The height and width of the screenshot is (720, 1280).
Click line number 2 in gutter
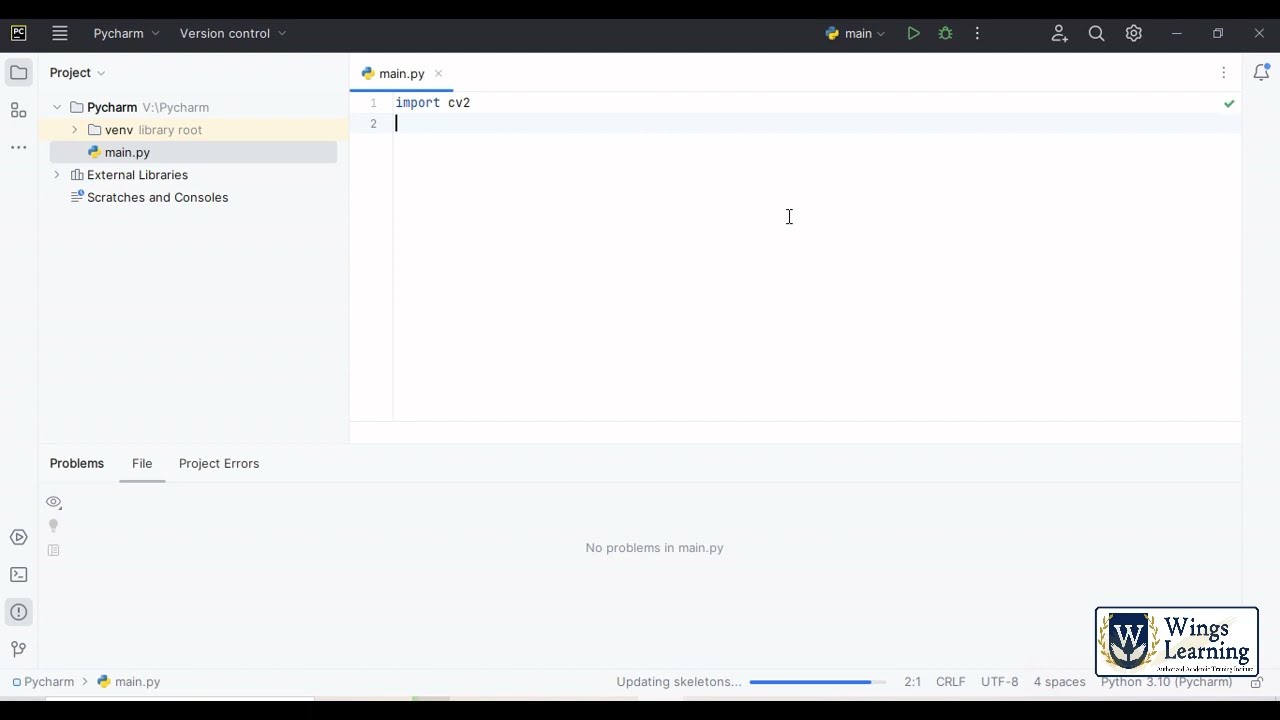click(373, 124)
